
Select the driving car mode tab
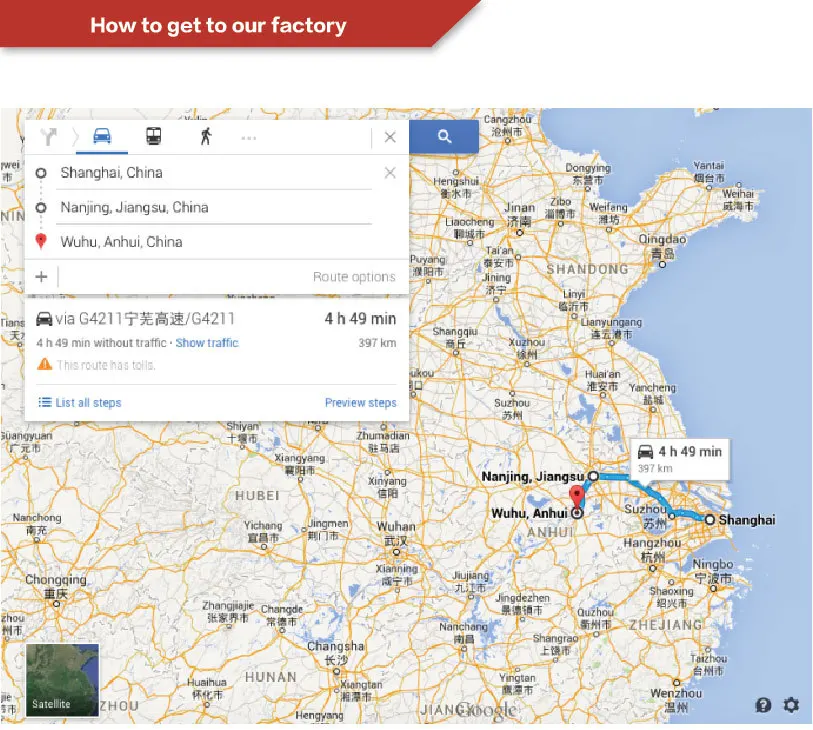coord(102,136)
